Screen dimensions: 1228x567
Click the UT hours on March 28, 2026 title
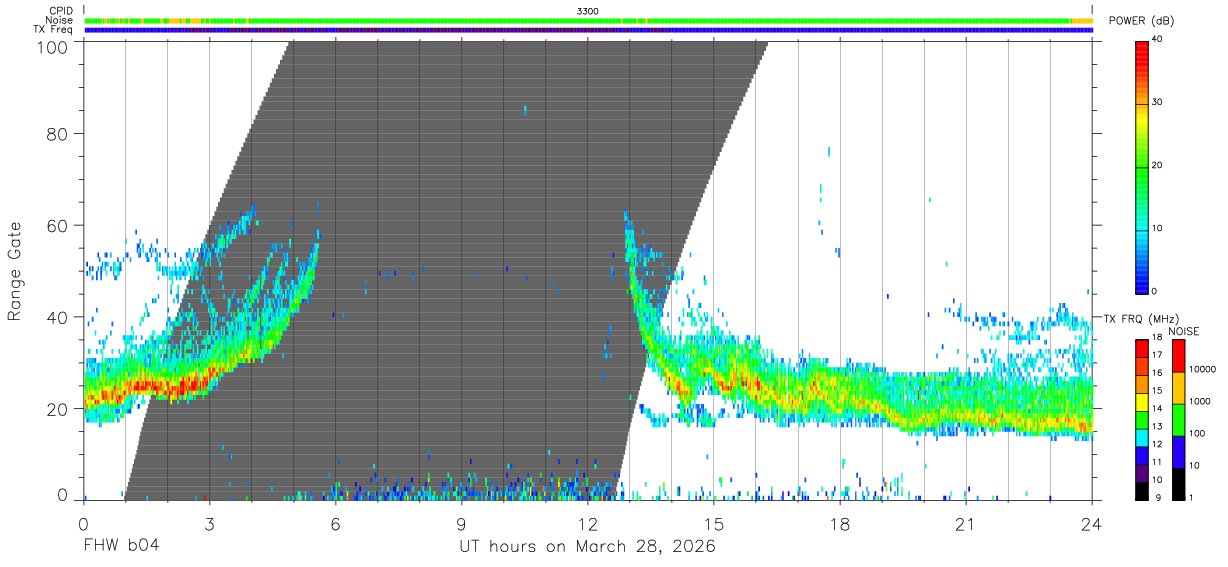tap(587, 548)
